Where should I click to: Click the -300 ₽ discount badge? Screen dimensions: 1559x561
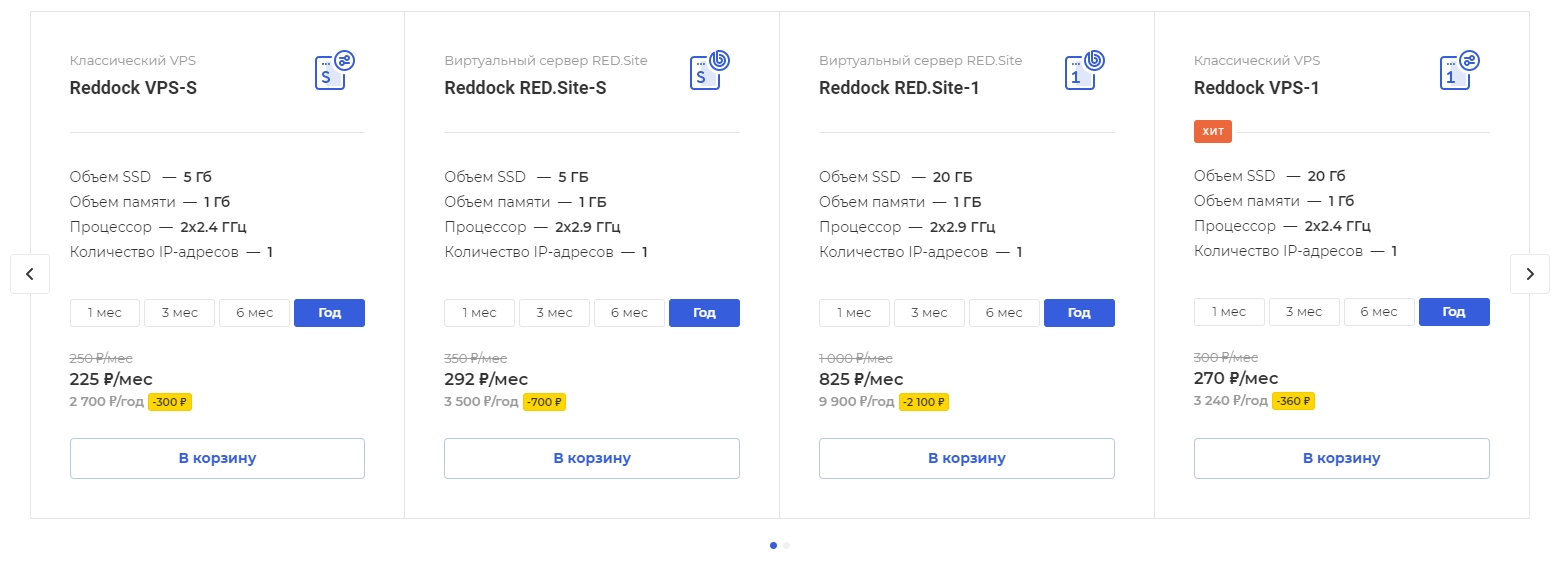[x=170, y=402]
